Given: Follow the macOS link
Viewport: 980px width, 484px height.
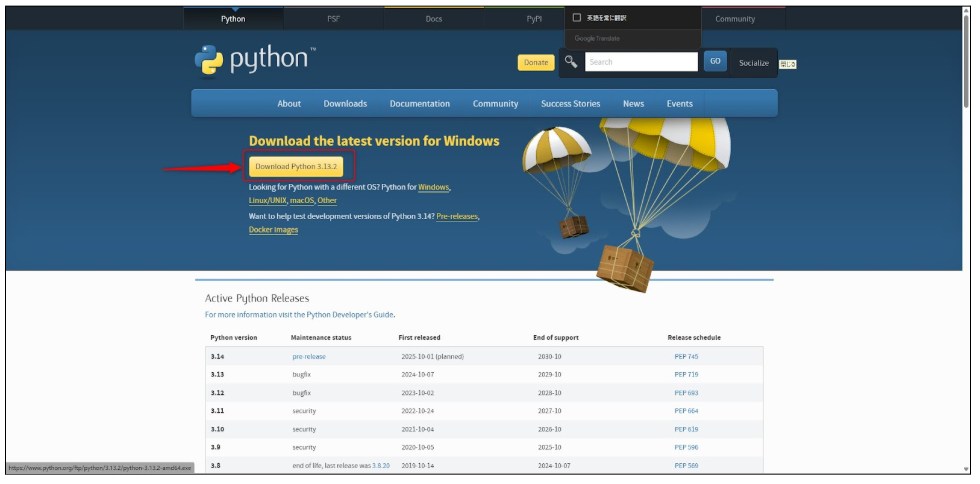Looking at the screenshot, I should pyautogui.click(x=301, y=201).
